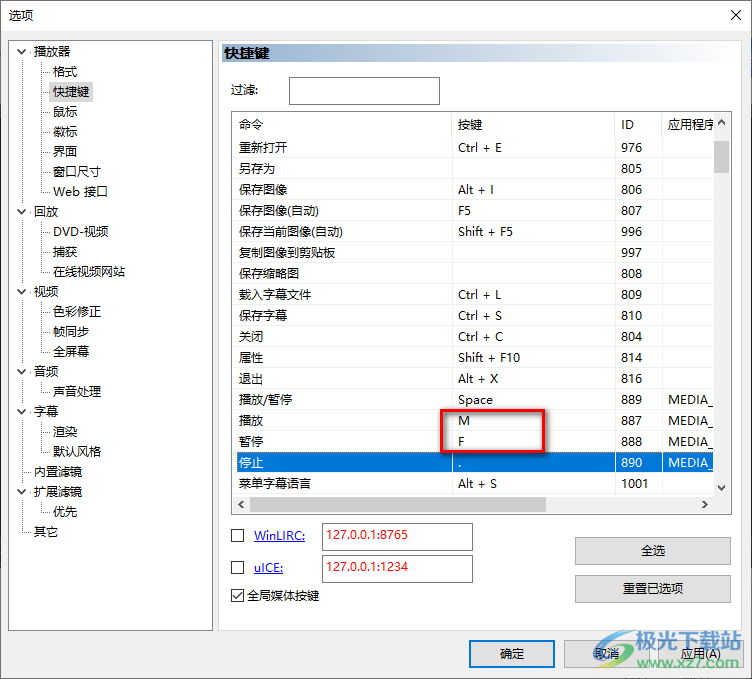Confirm the settings with 确定
This screenshot has width=752, height=679.
511,653
